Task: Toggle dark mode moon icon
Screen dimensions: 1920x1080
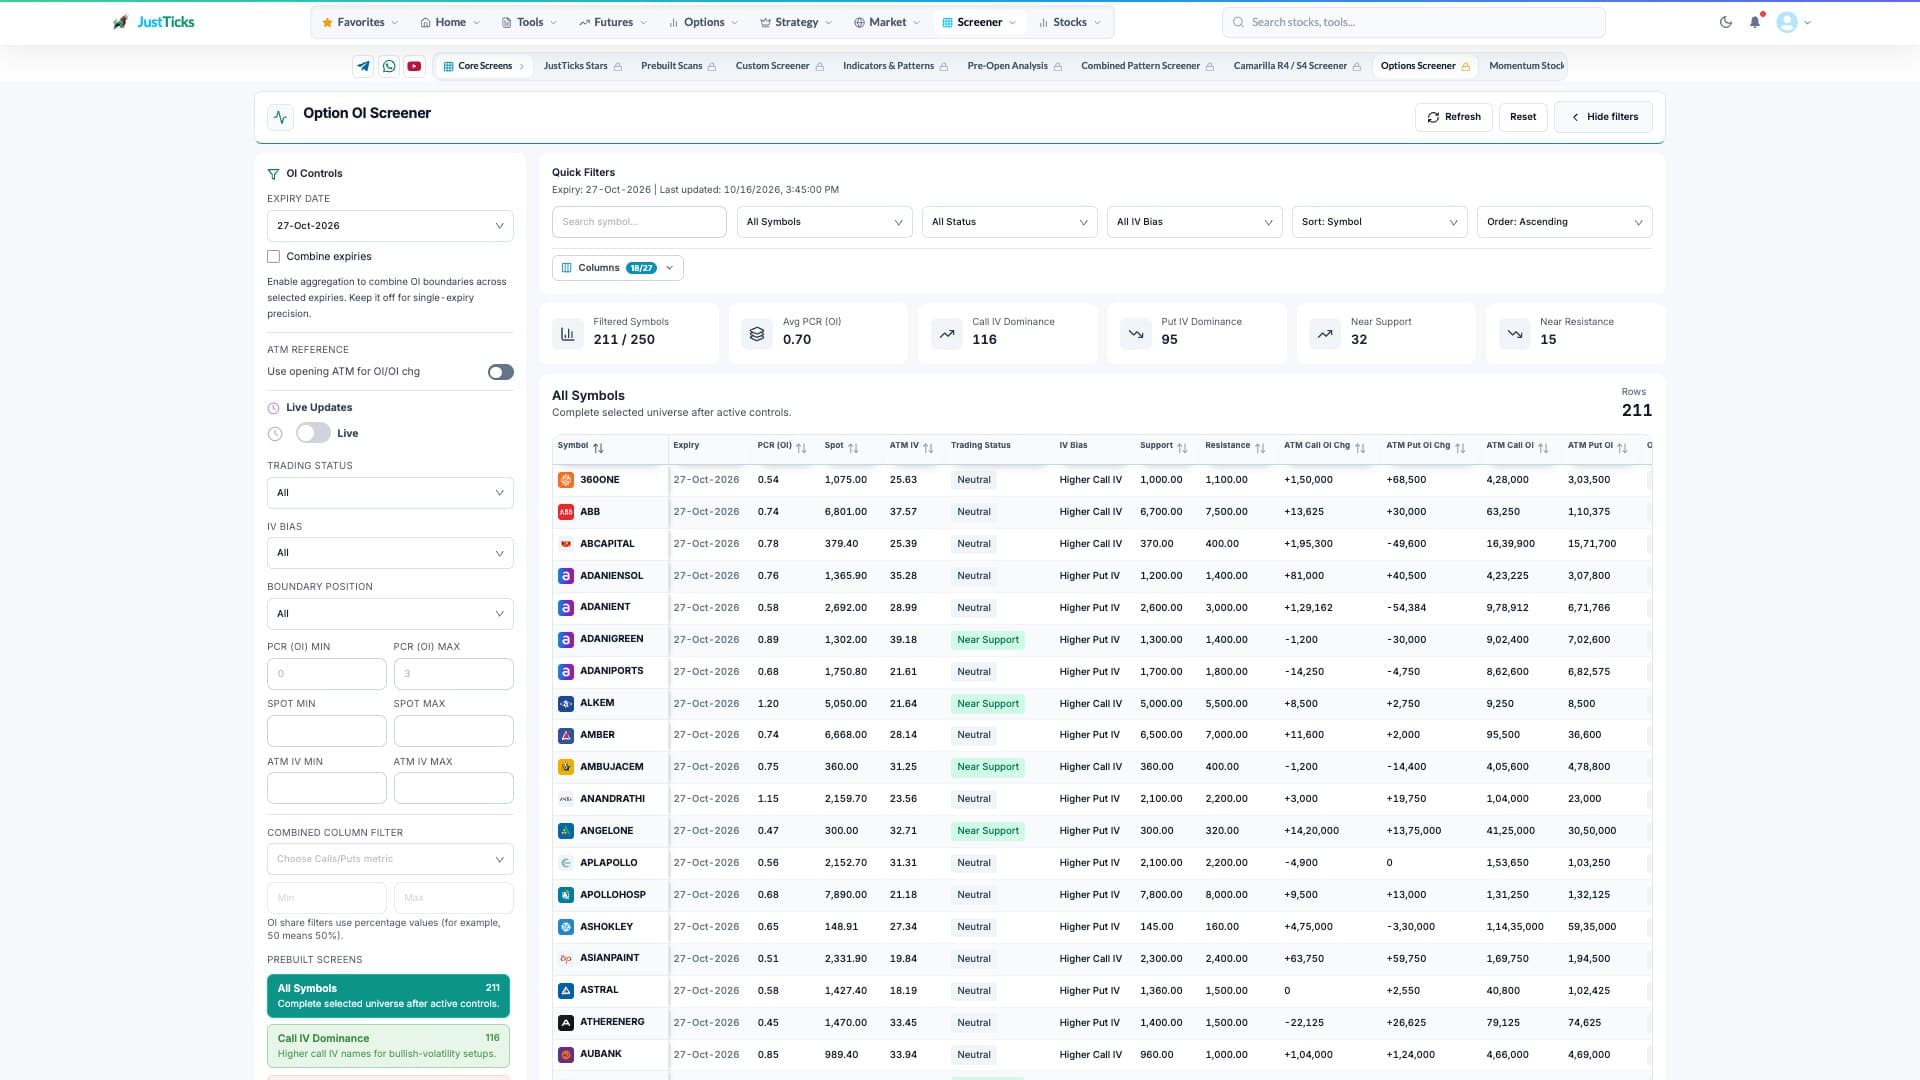Action: tap(1726, 22)
